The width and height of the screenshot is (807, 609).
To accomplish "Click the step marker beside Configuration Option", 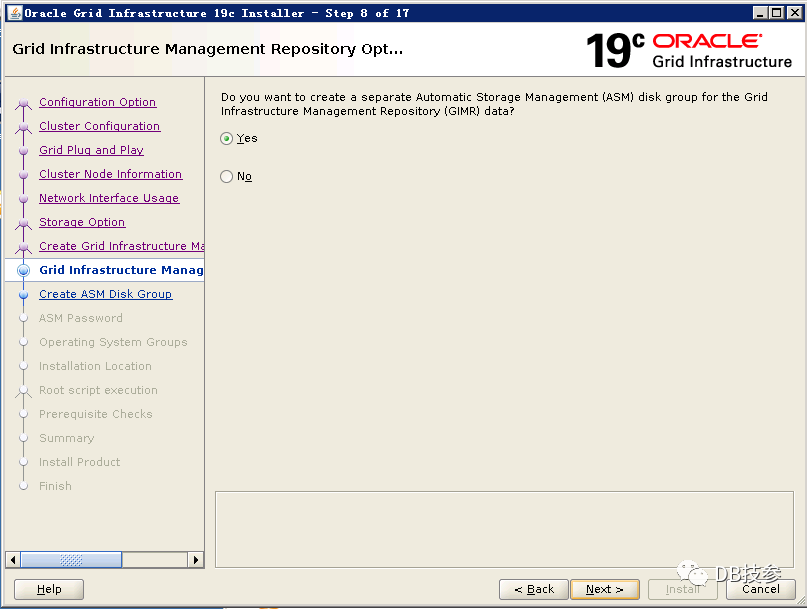I will coord(23,104).
